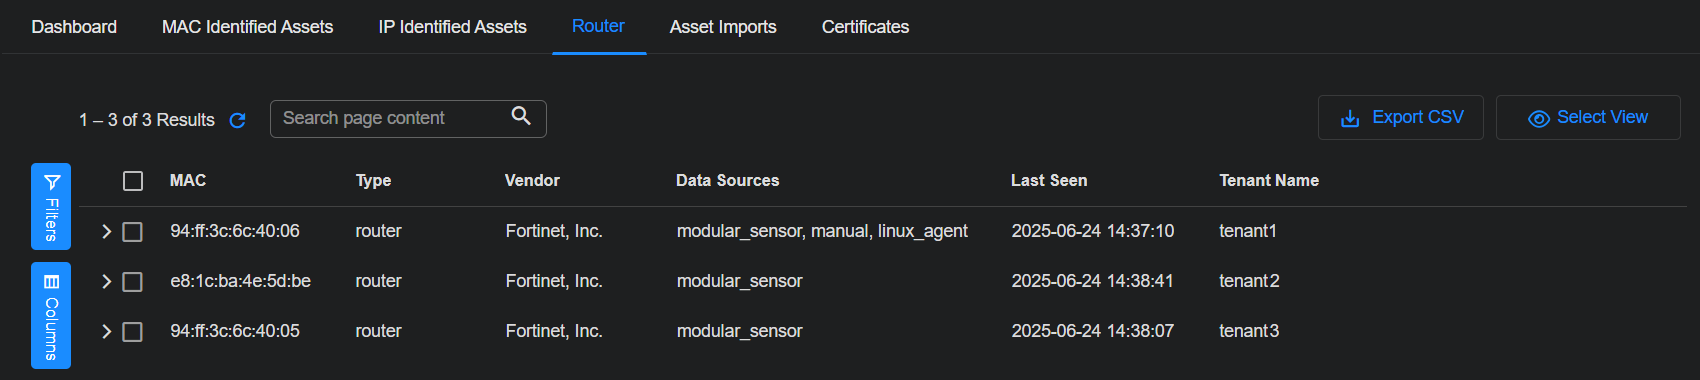Check the box for MAC 94:ff:3c:6c:40:06
The height and width of the screenshot is (380, 1700).
coord(132,232)
